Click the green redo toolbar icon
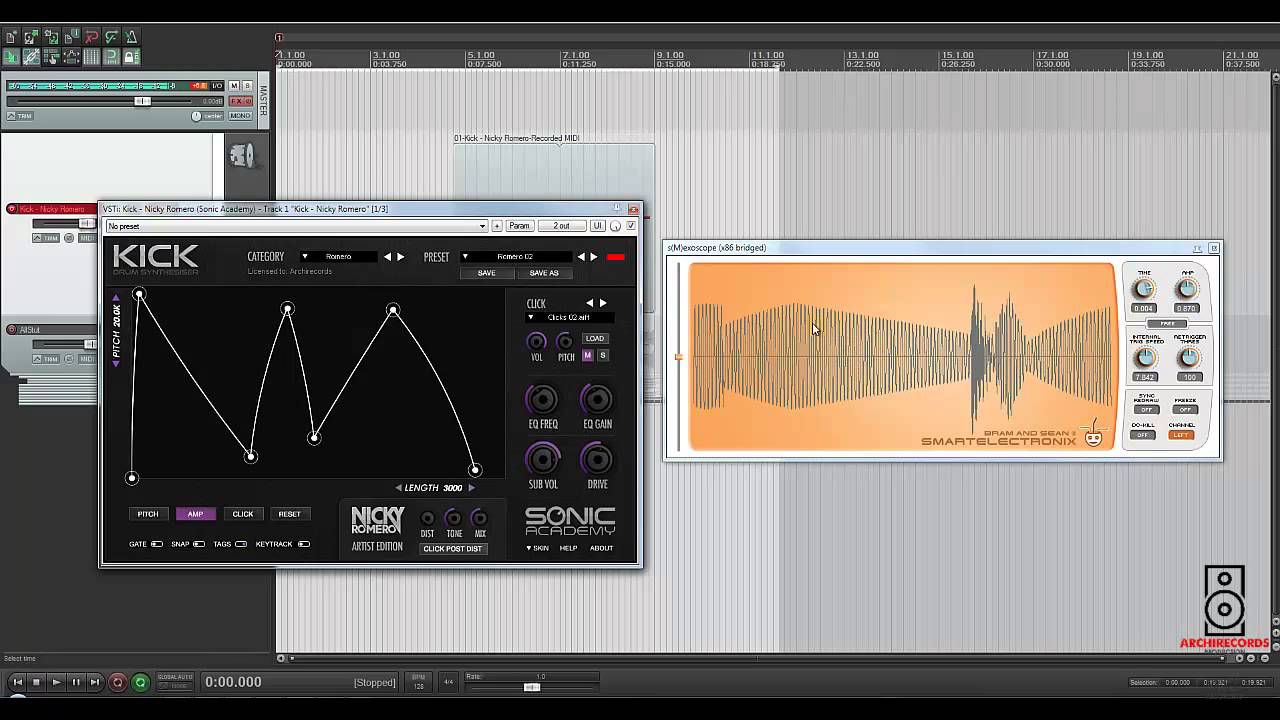Screen dimensions: 1280x720 pyautogui.click(x=111, y=37)
